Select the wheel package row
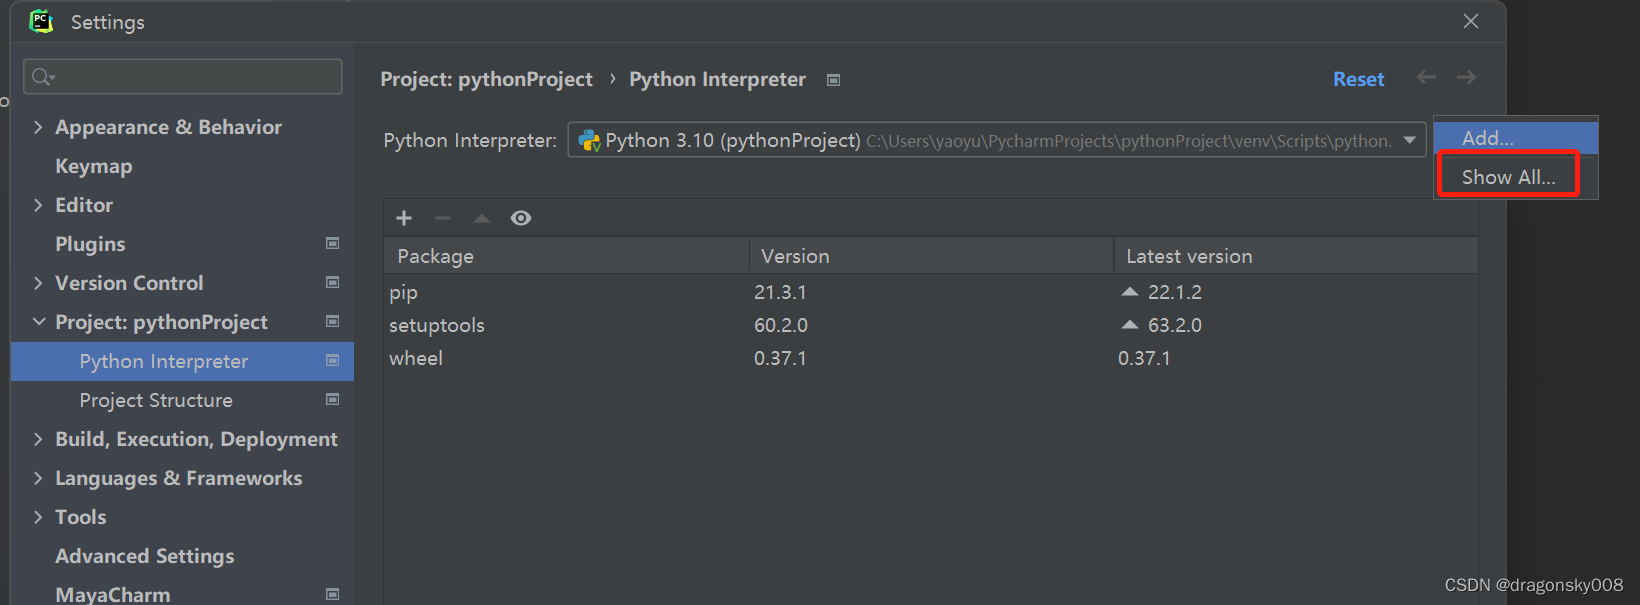 click(416, 358)
